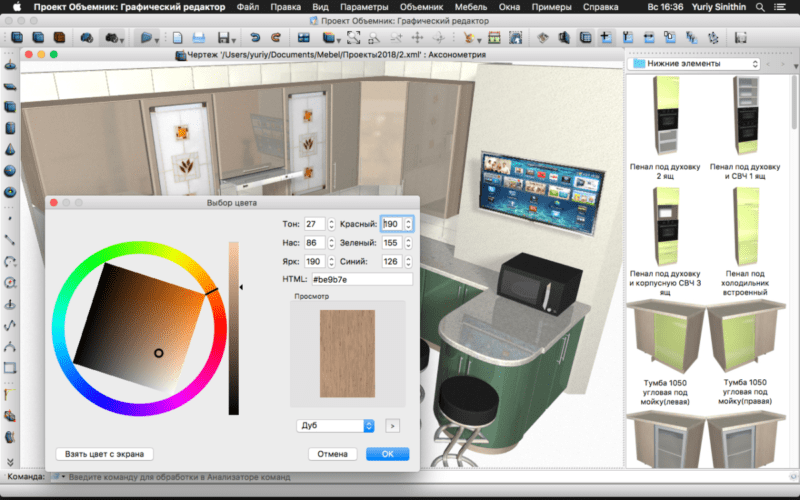Select Пенал под духовку 2 ящ thumbnail
Image resolution: width=800 pixels, height=500 pixels.
pyautogui.click(x=665, y=116)
